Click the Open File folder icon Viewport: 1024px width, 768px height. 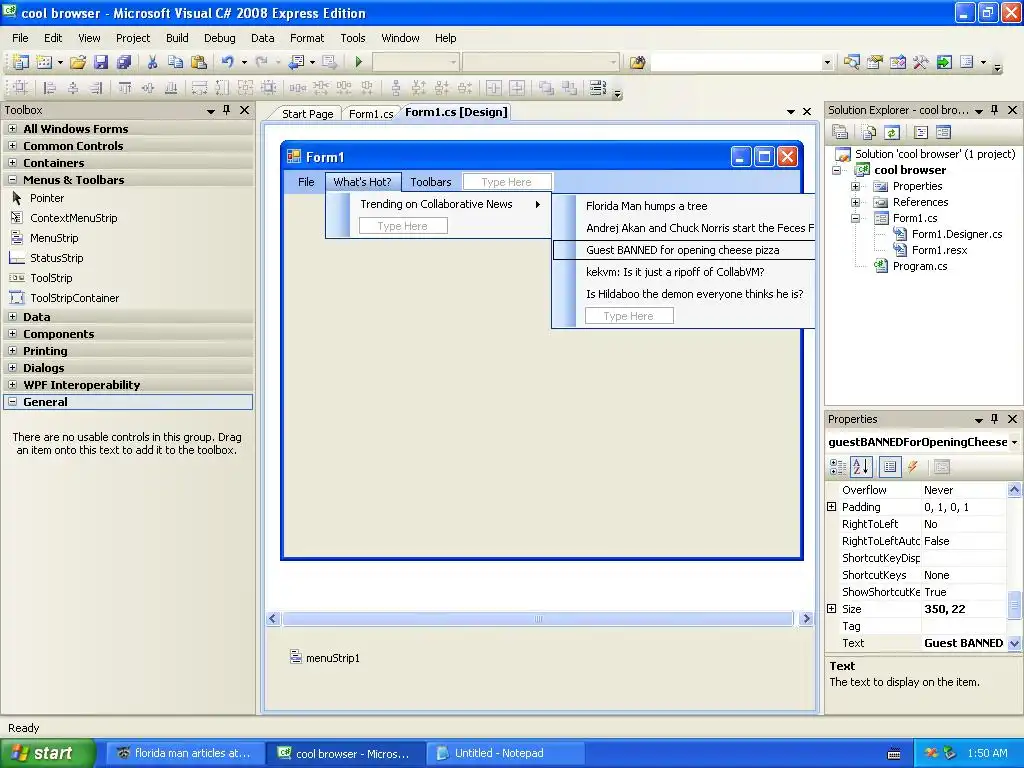[78, 62]
